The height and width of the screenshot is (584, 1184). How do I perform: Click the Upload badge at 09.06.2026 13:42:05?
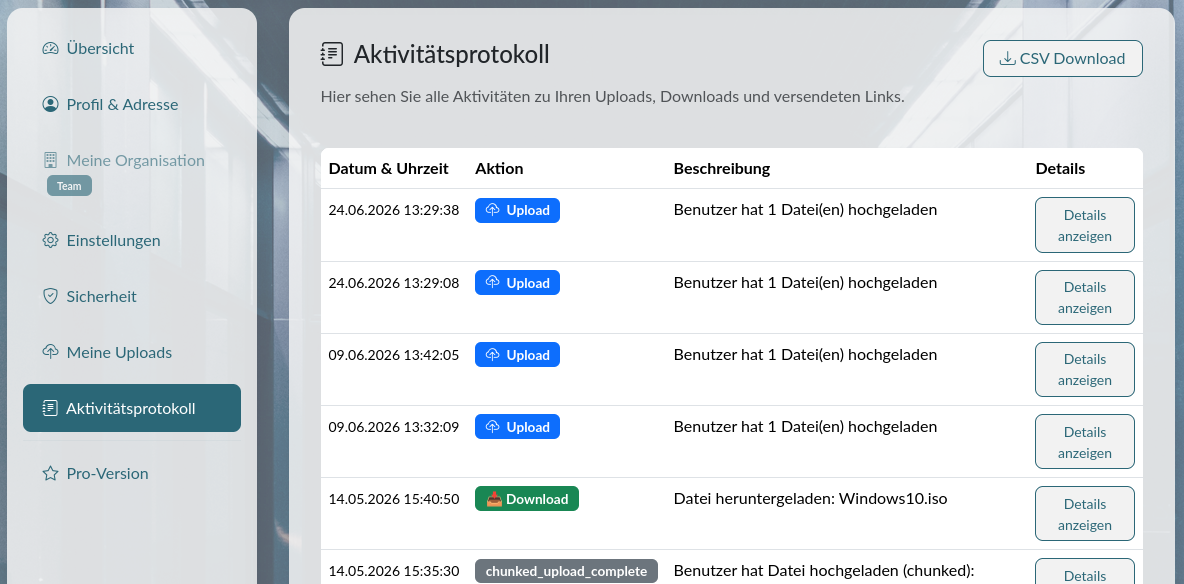tap(517, 355)
